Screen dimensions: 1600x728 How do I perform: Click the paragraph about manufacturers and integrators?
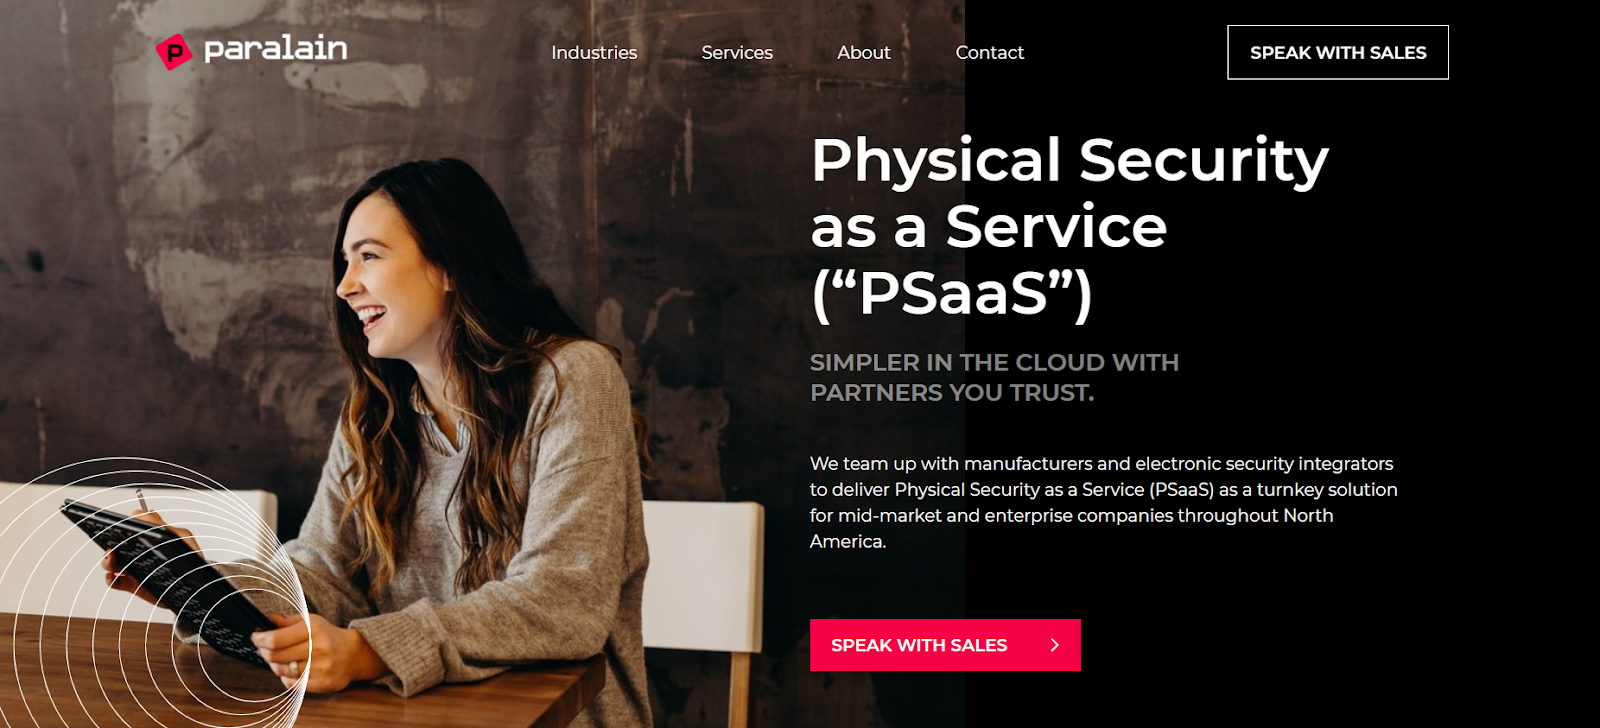tap(1104, 502)
